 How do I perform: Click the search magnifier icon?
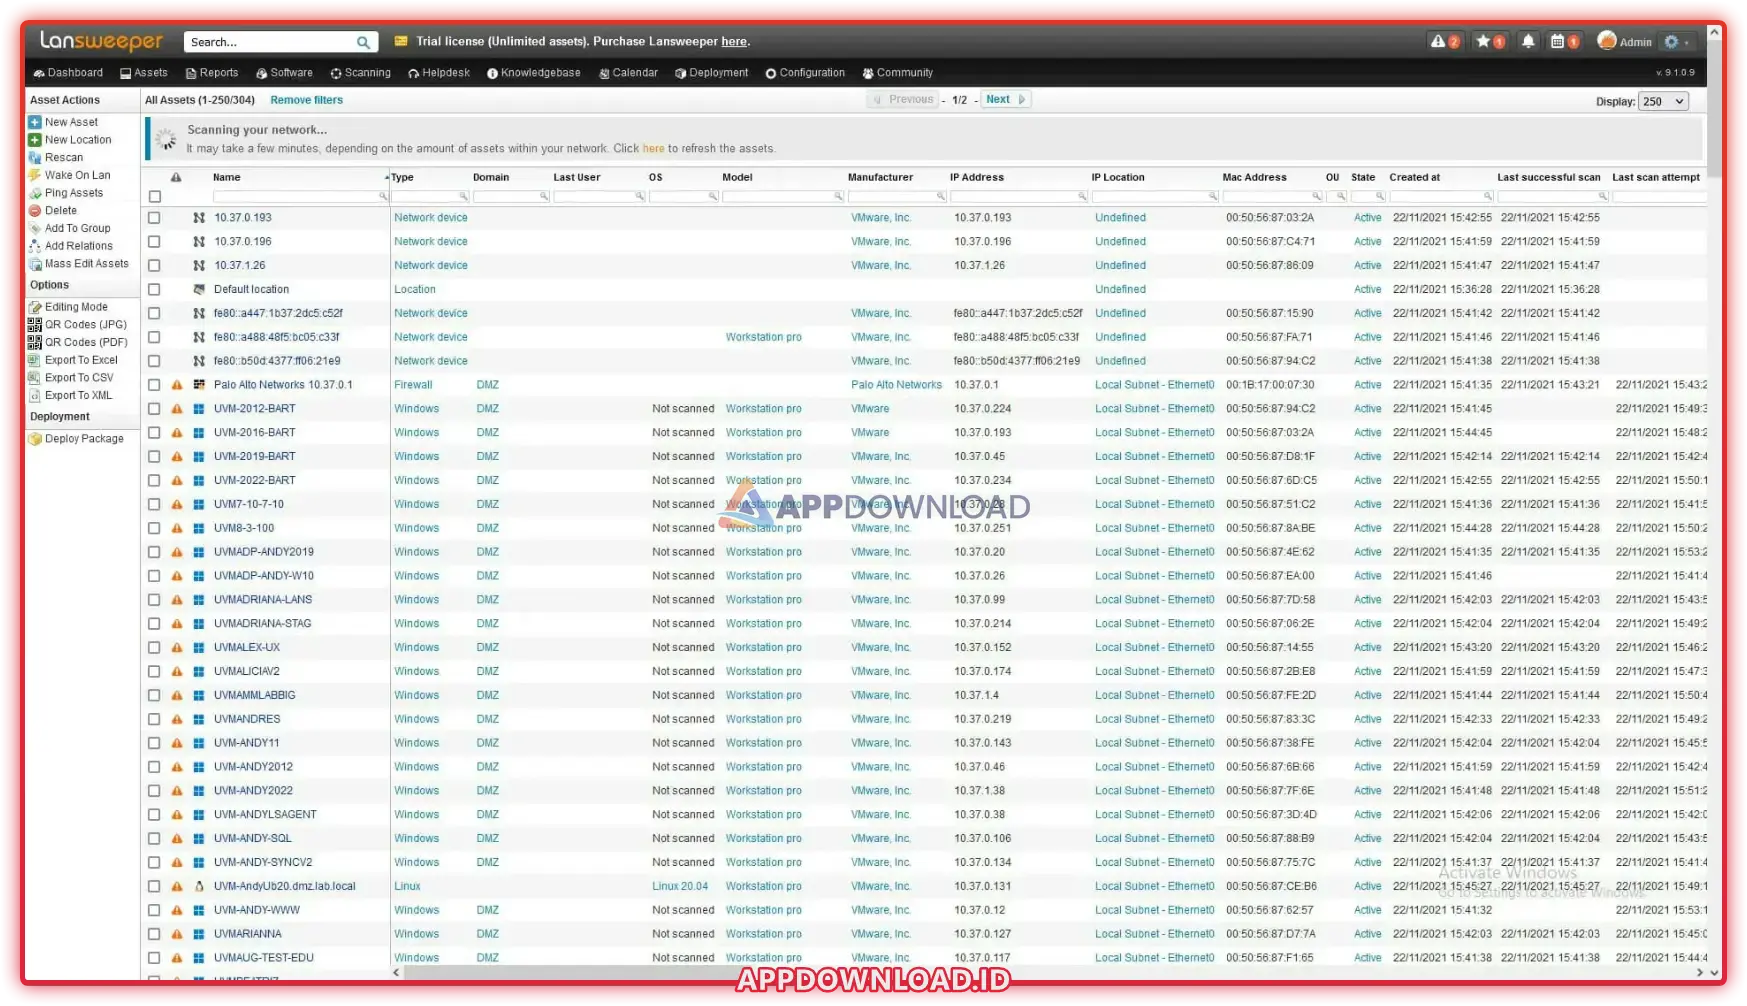[363, 42]
